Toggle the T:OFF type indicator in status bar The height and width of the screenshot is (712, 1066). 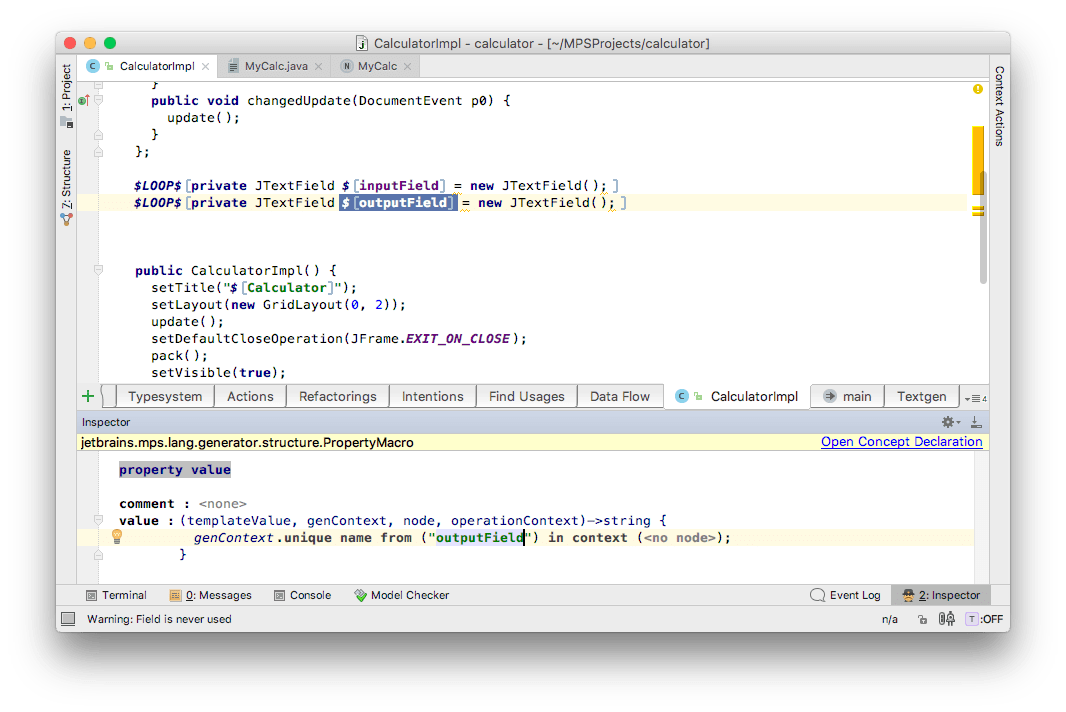983,619
